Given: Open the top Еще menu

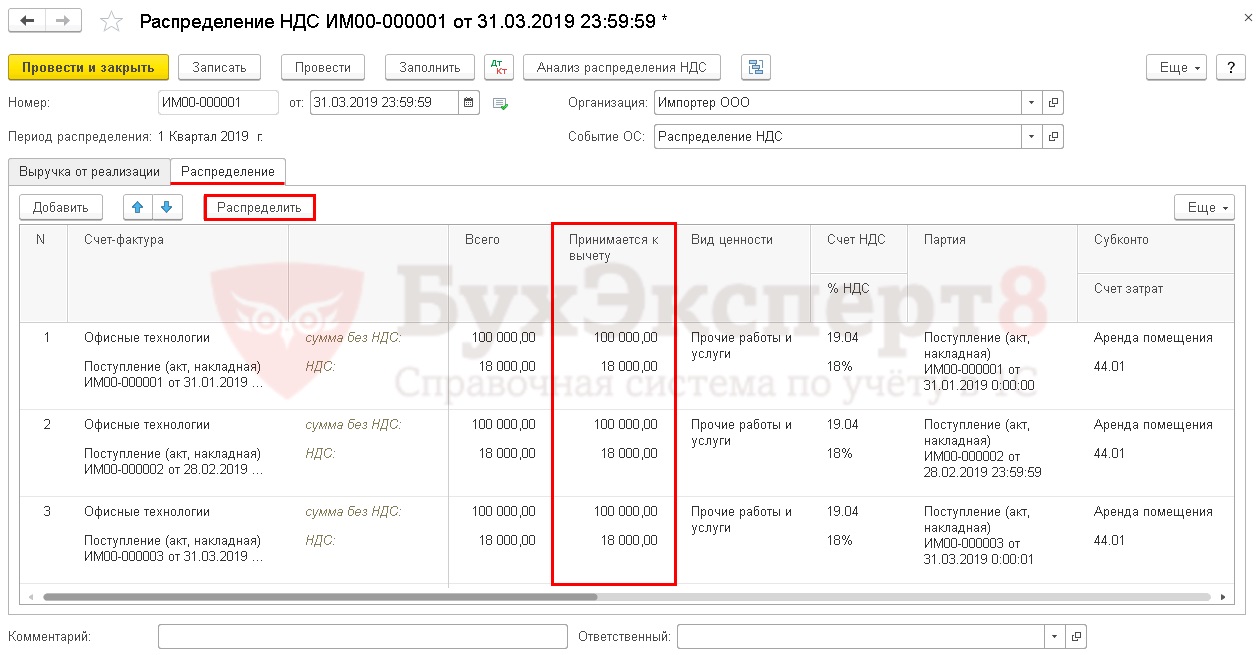Looking at the screenshot, I should [1177, 67].
